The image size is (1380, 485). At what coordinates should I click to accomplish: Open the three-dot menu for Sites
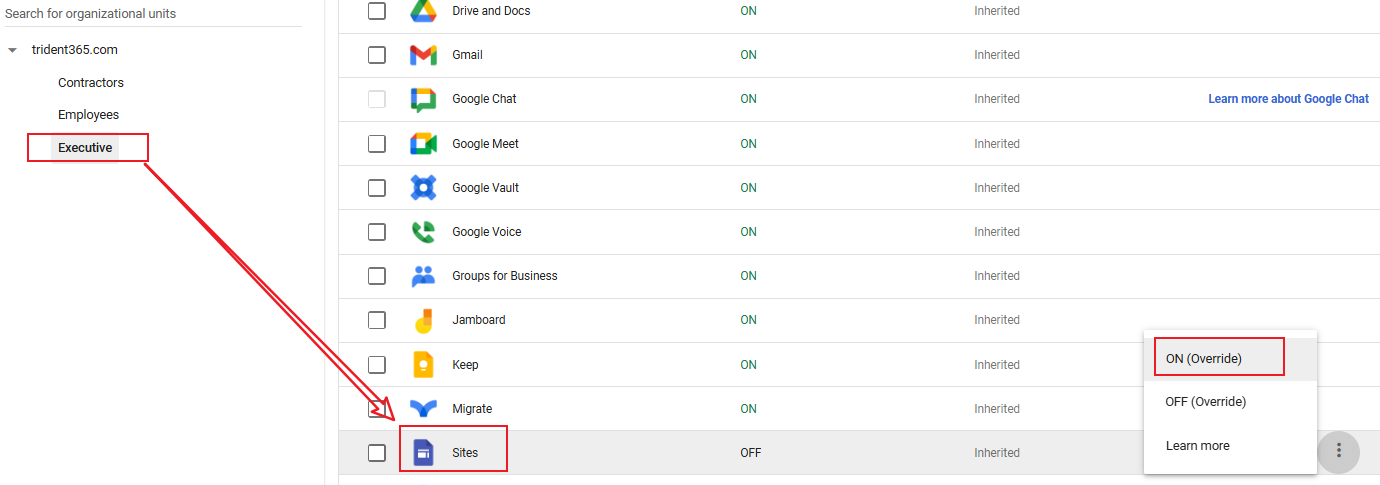pyautogui.click(x=1338, y=452)
